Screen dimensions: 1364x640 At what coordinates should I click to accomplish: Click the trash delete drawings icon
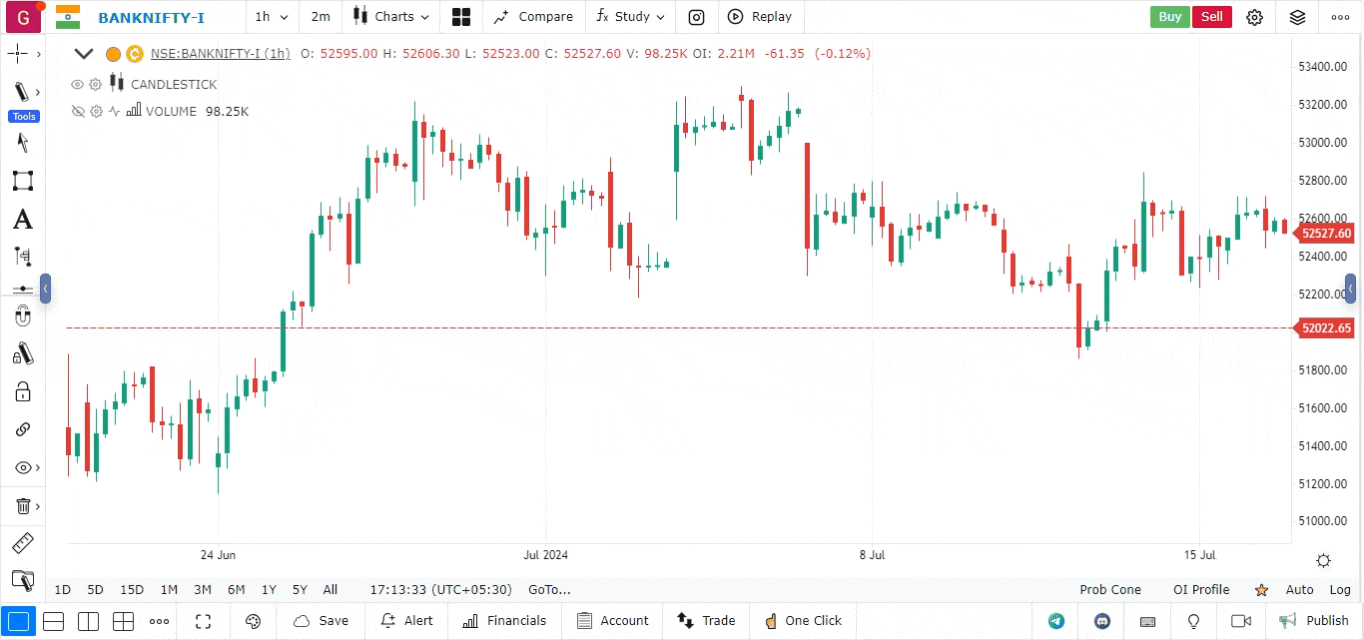pos(22,507)
